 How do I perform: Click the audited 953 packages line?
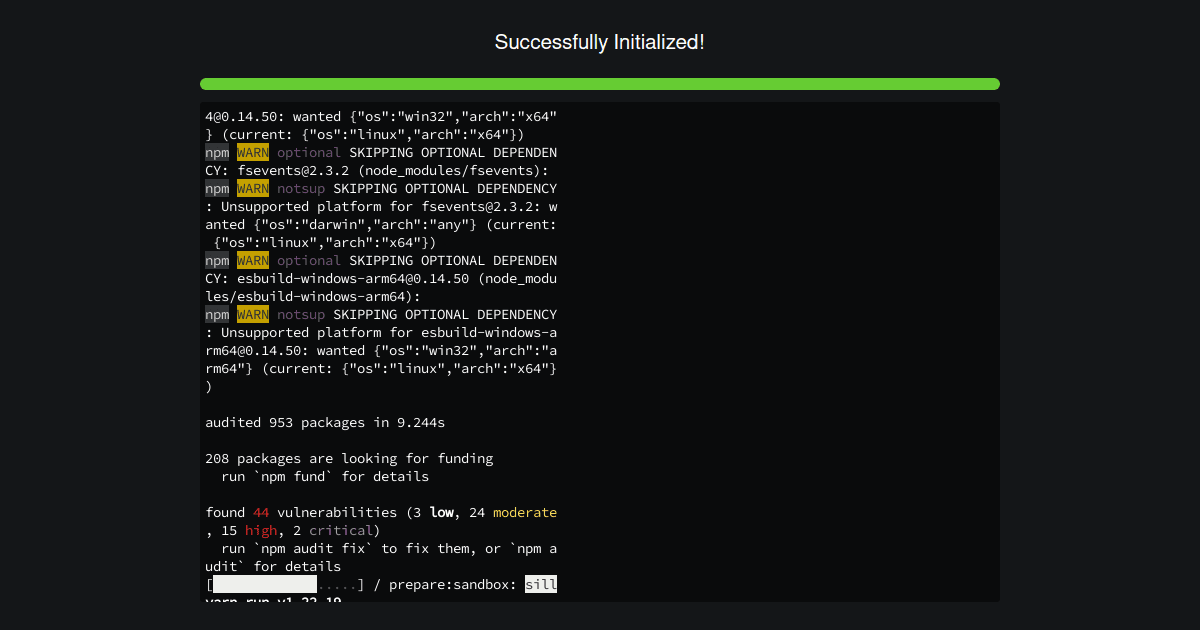(x=324, y=422)
